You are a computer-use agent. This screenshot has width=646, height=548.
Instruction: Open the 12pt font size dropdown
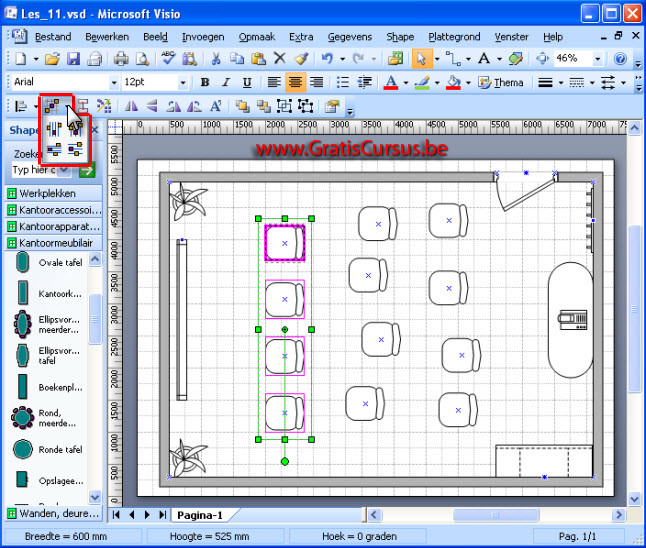point(183,83)
